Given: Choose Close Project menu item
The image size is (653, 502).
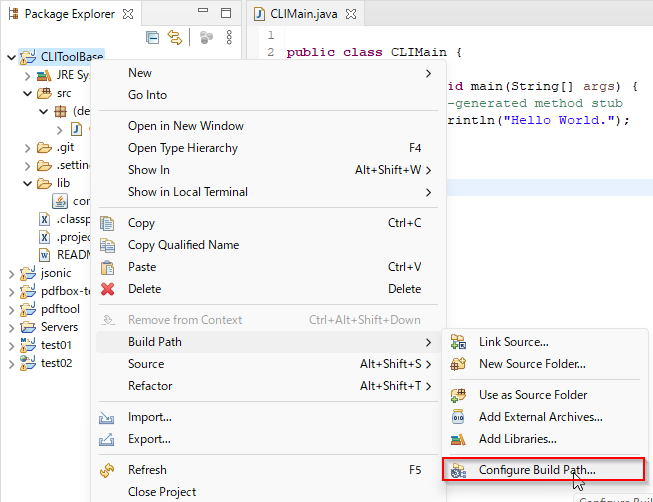Looking at the screenshot, I should 269,492.
